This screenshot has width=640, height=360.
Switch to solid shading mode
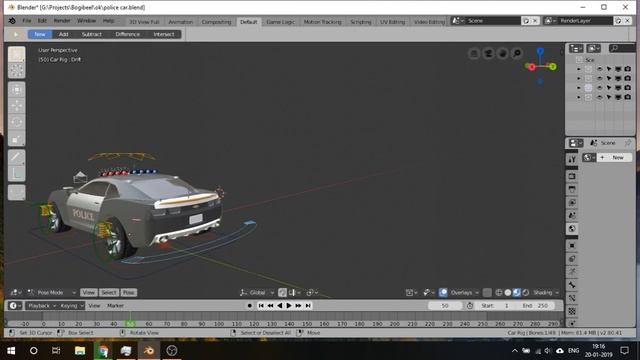[x=508, y=293]
